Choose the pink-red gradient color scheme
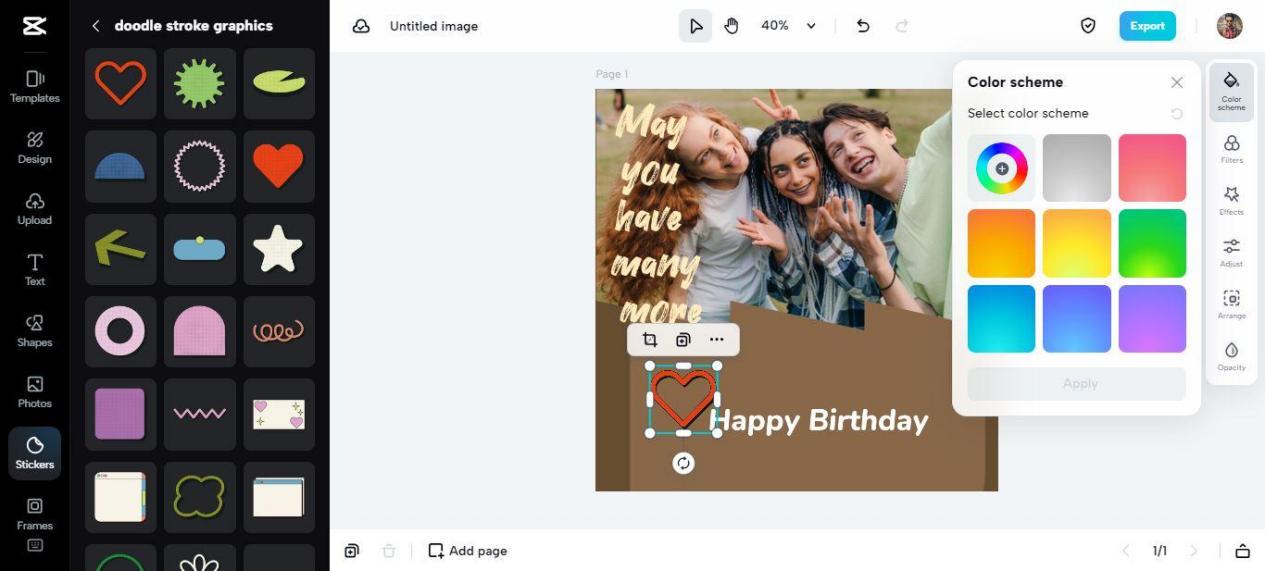 1152,168
